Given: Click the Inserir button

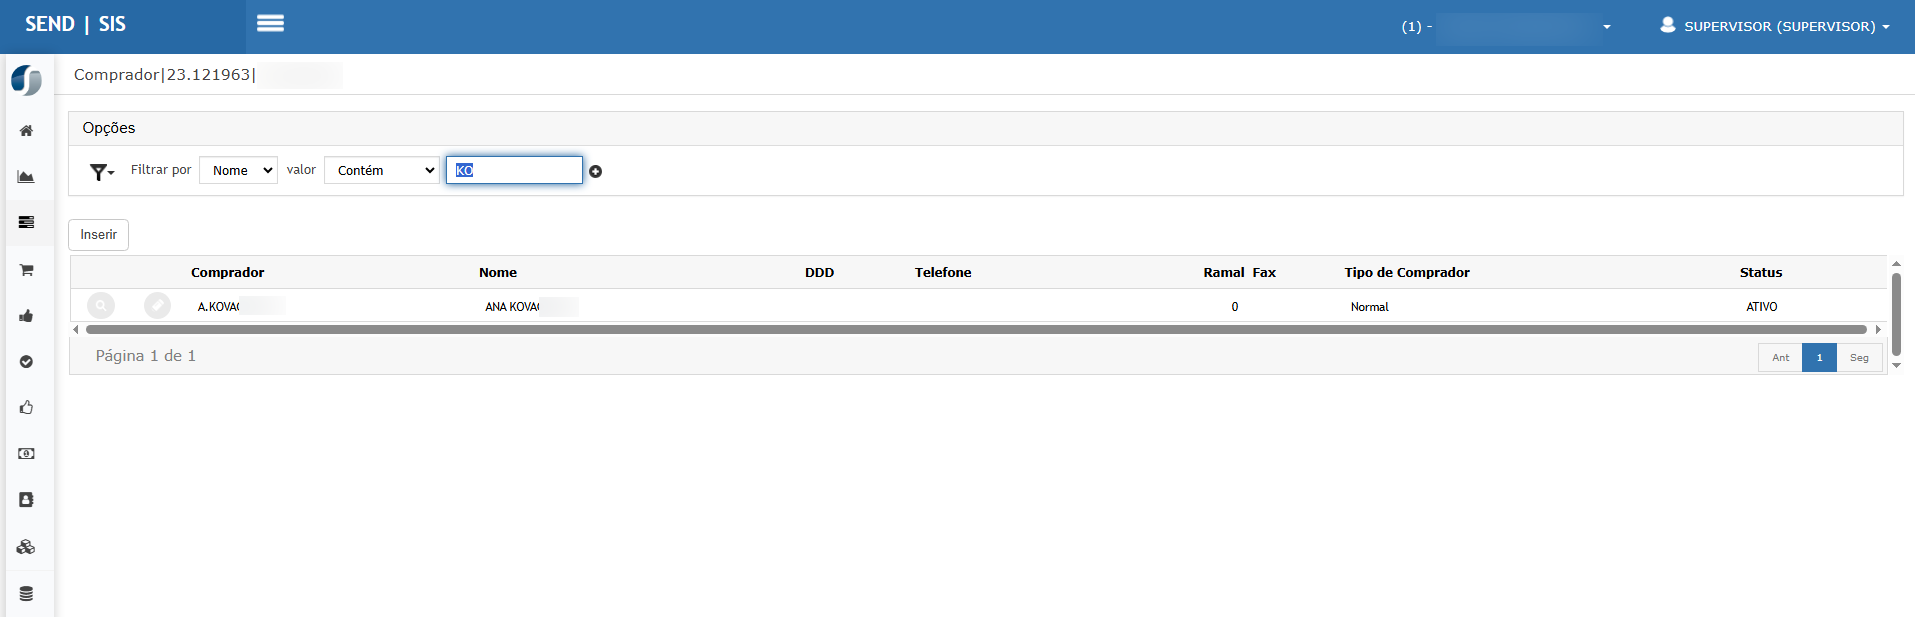Looking at the screenshot, I should point(99,235).
